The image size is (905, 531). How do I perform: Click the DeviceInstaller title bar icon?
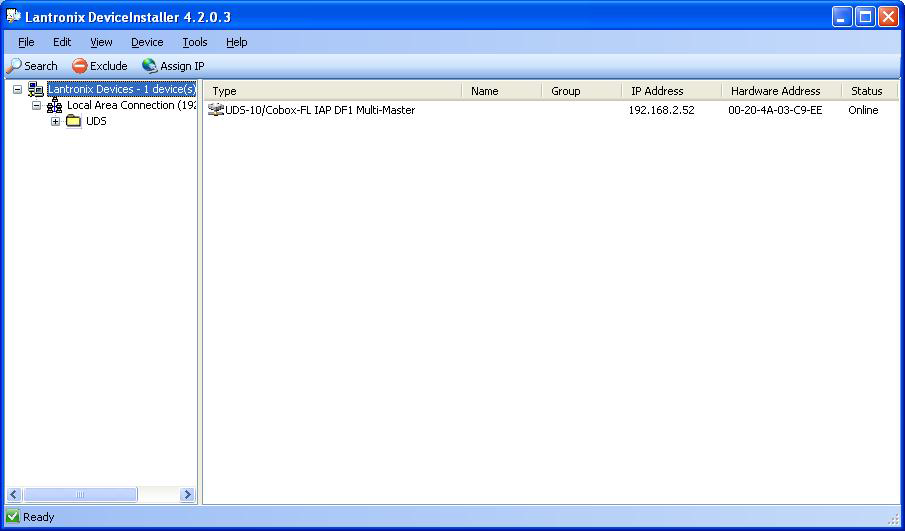[x=14, y=16]
